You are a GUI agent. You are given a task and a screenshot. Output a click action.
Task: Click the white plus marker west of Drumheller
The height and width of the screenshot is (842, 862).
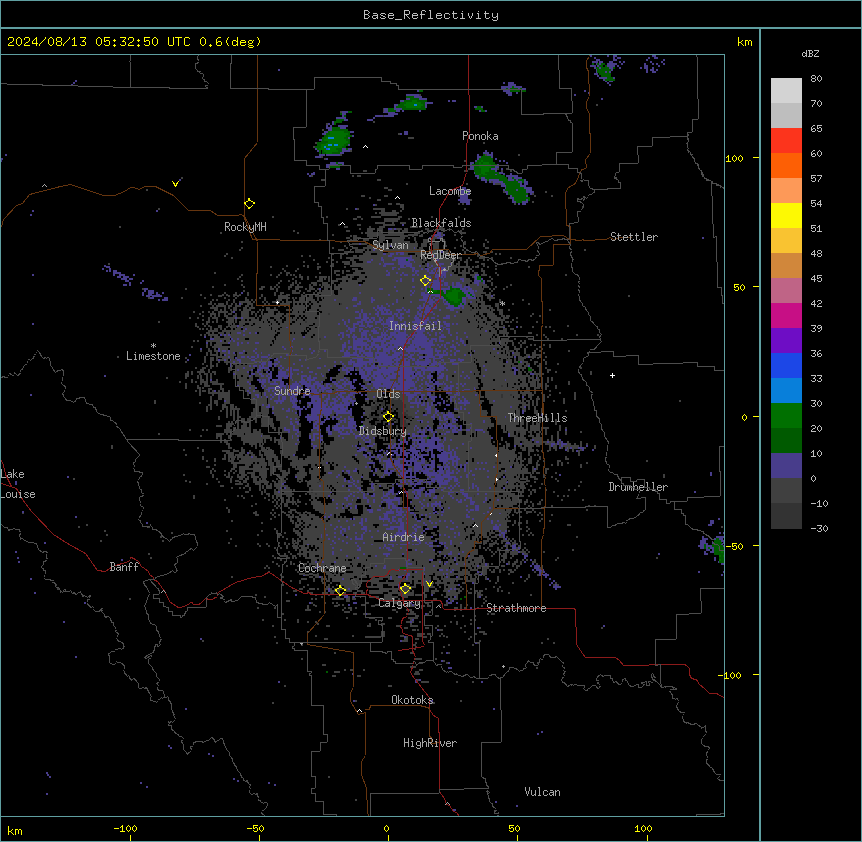click(612, 375)
